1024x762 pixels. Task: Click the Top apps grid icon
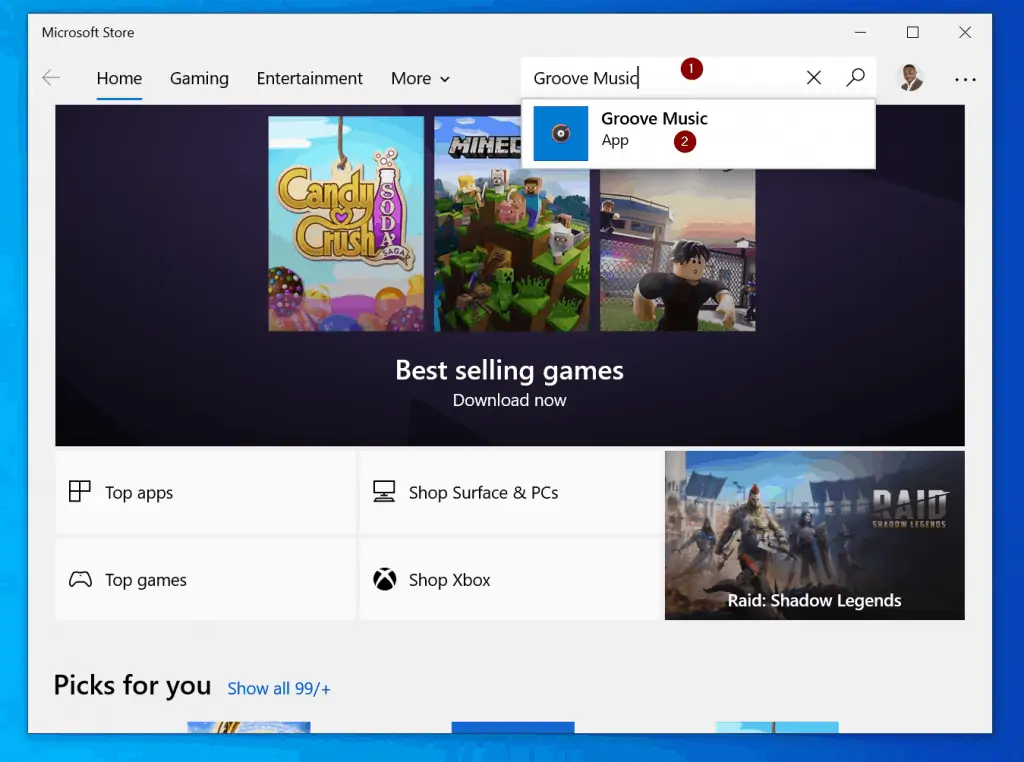(80, 491)
